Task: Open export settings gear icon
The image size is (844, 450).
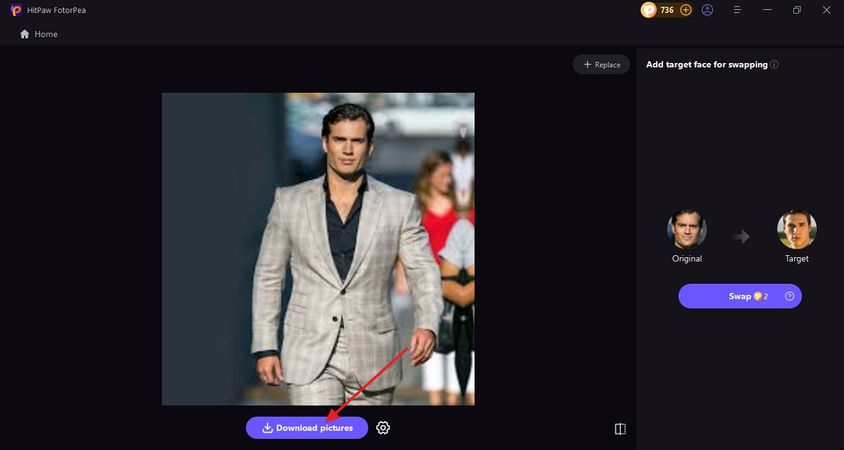Action: click(383, 428)
